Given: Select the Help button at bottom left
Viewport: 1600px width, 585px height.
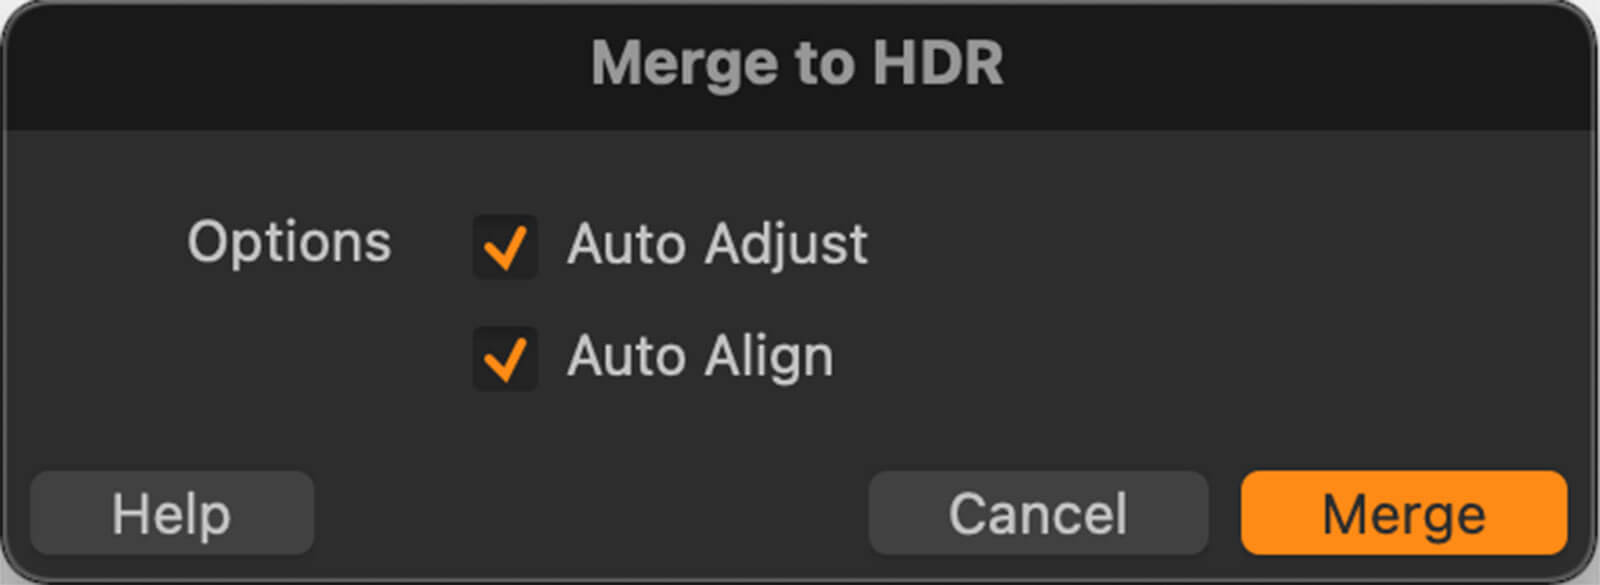Looking at the screenshot, I should tap(172, 513).
